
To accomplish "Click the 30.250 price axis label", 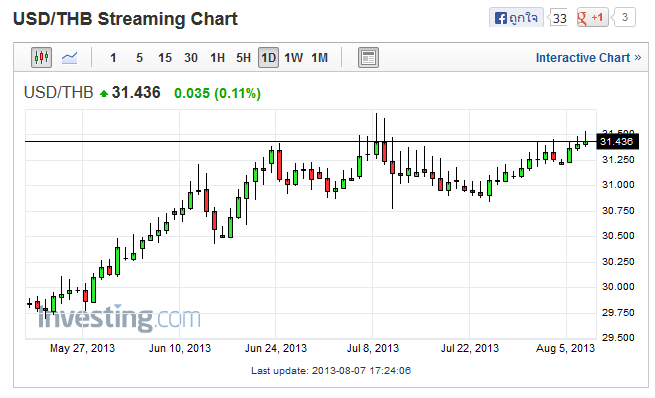I will 618,261.
